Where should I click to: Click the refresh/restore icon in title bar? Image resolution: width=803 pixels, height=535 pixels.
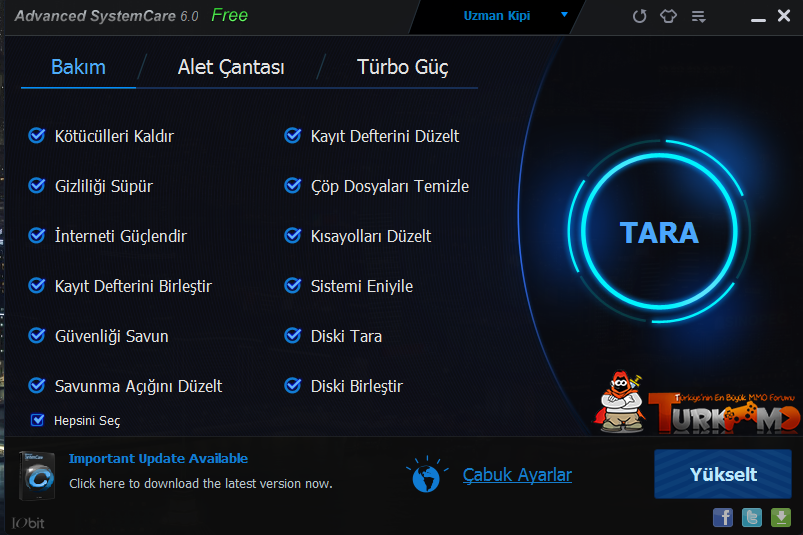point(639,16)
